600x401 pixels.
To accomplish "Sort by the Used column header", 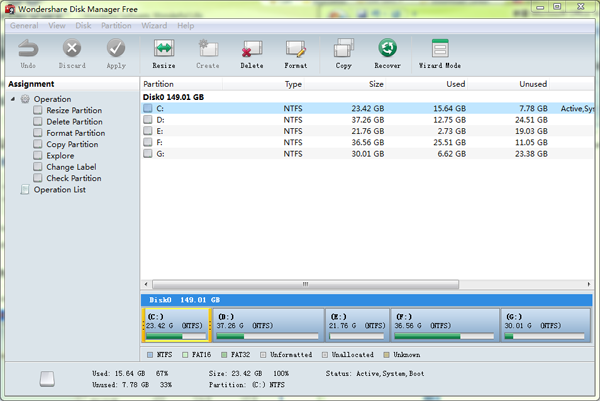I will pos(426,84).
